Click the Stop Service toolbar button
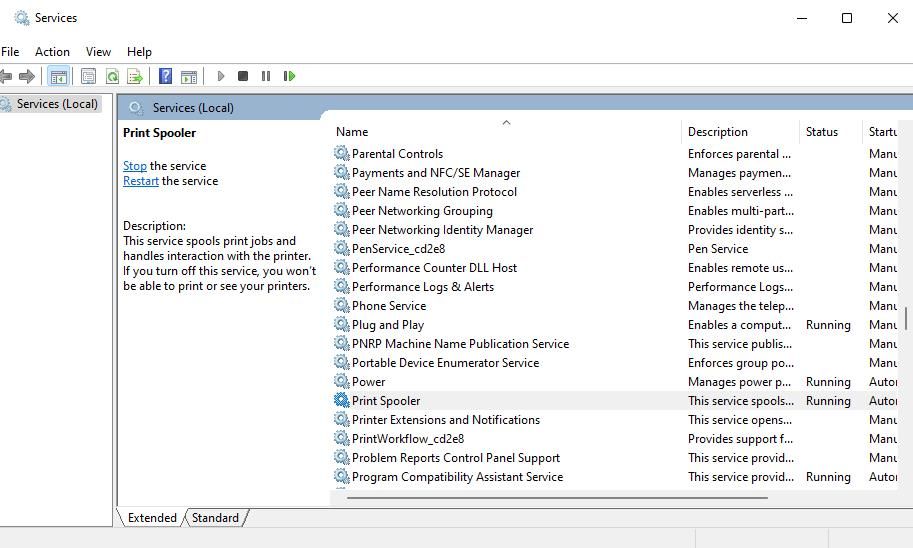 [243, 76]
